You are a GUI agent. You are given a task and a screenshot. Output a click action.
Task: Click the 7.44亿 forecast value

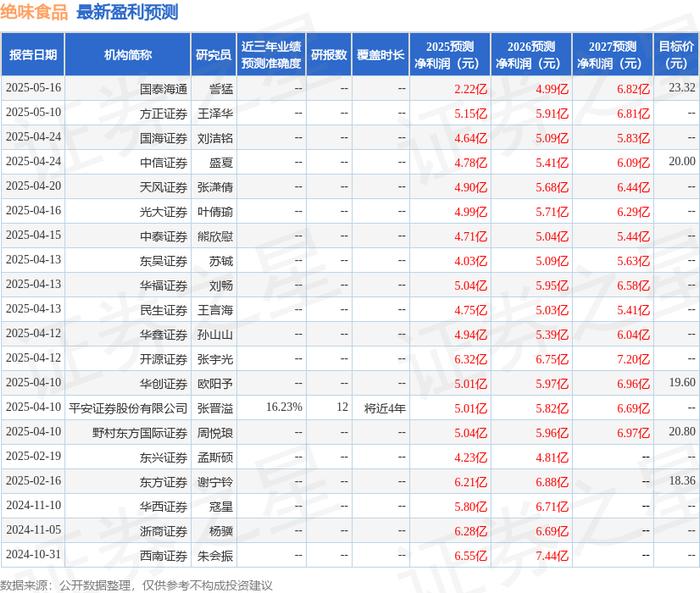pos(552,556)
